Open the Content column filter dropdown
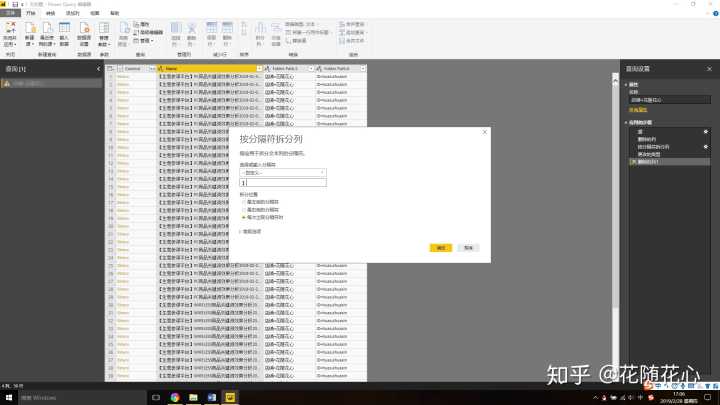The width and height of the screenshot is (720, 405). [152, 68]
